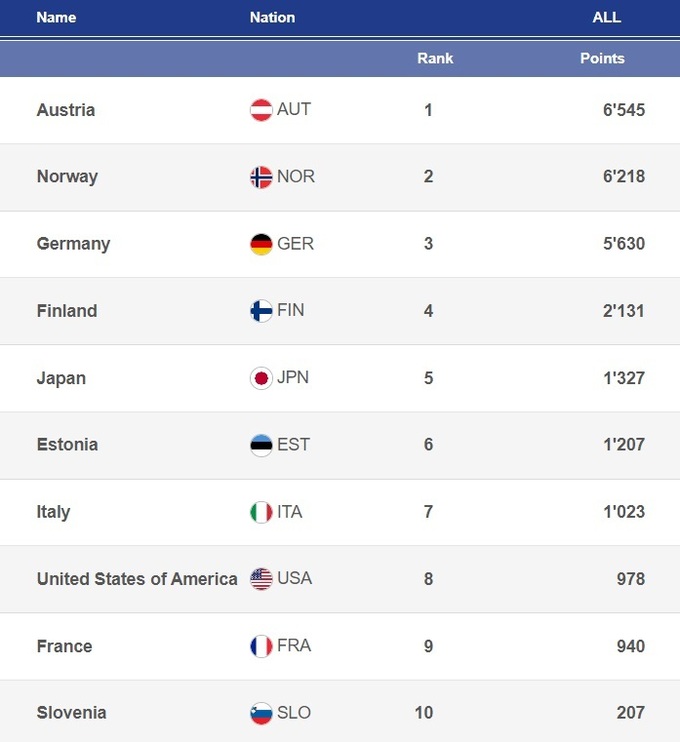Click the Finland flag icon
The width and height of the screenshot is (680, 742).
tap(261, 311)
